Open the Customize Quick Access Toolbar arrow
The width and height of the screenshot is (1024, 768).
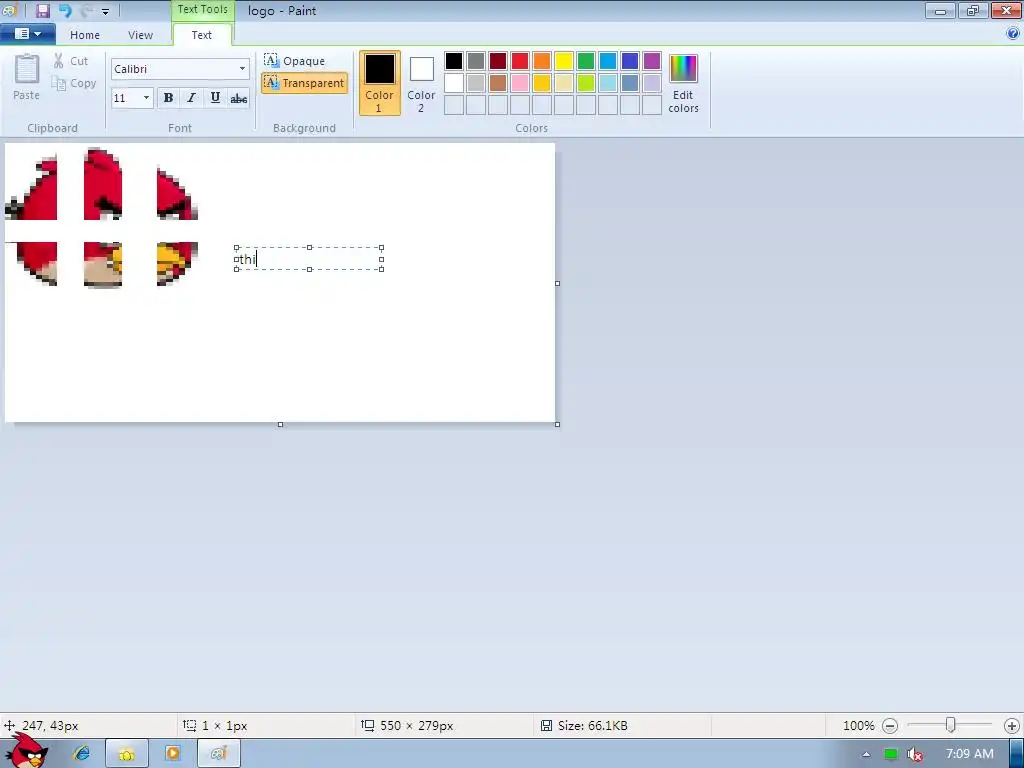tap(105, 11)
